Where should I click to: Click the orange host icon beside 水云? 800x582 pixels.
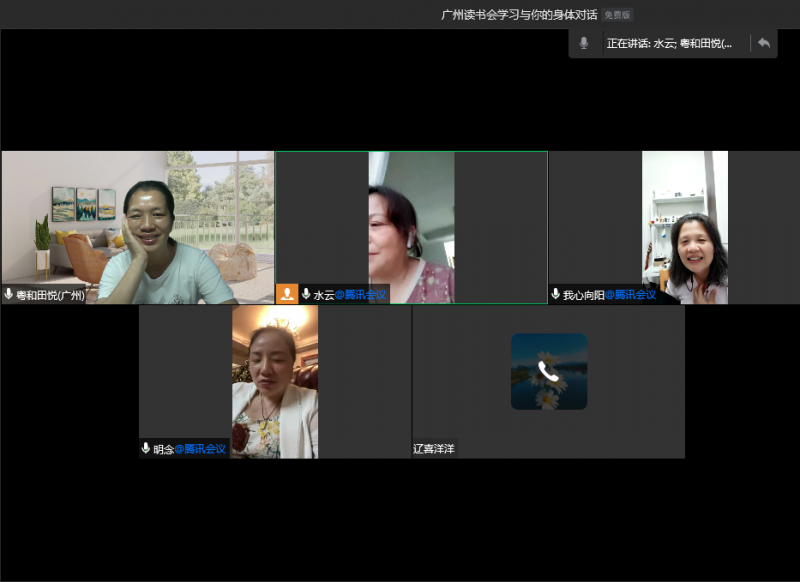[x=287, y=294]
